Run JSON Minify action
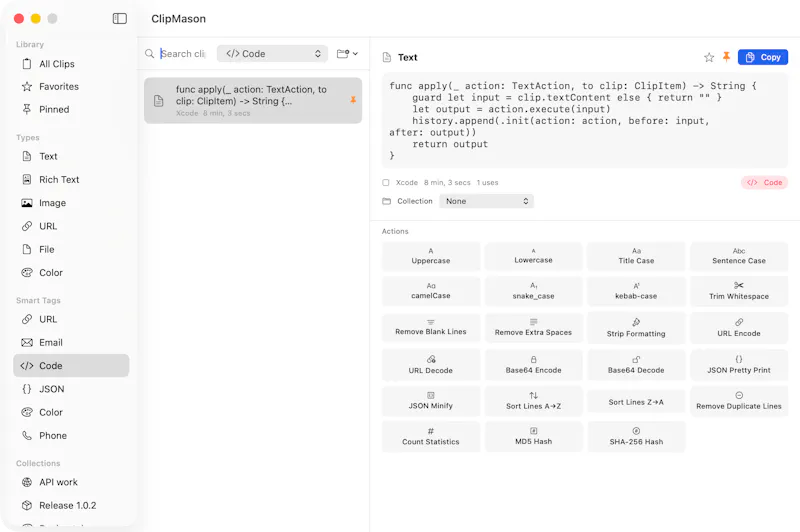Viewport: 800px width, 532px height. pos(431,401)
